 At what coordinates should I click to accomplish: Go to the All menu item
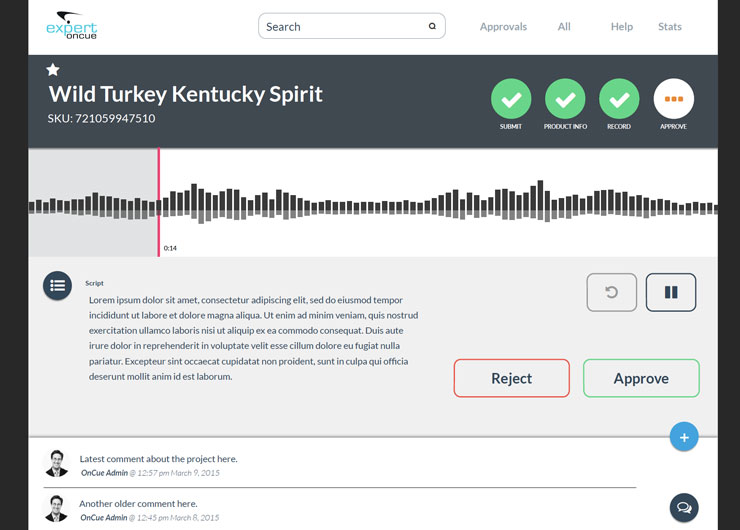(x=564, y=27)
